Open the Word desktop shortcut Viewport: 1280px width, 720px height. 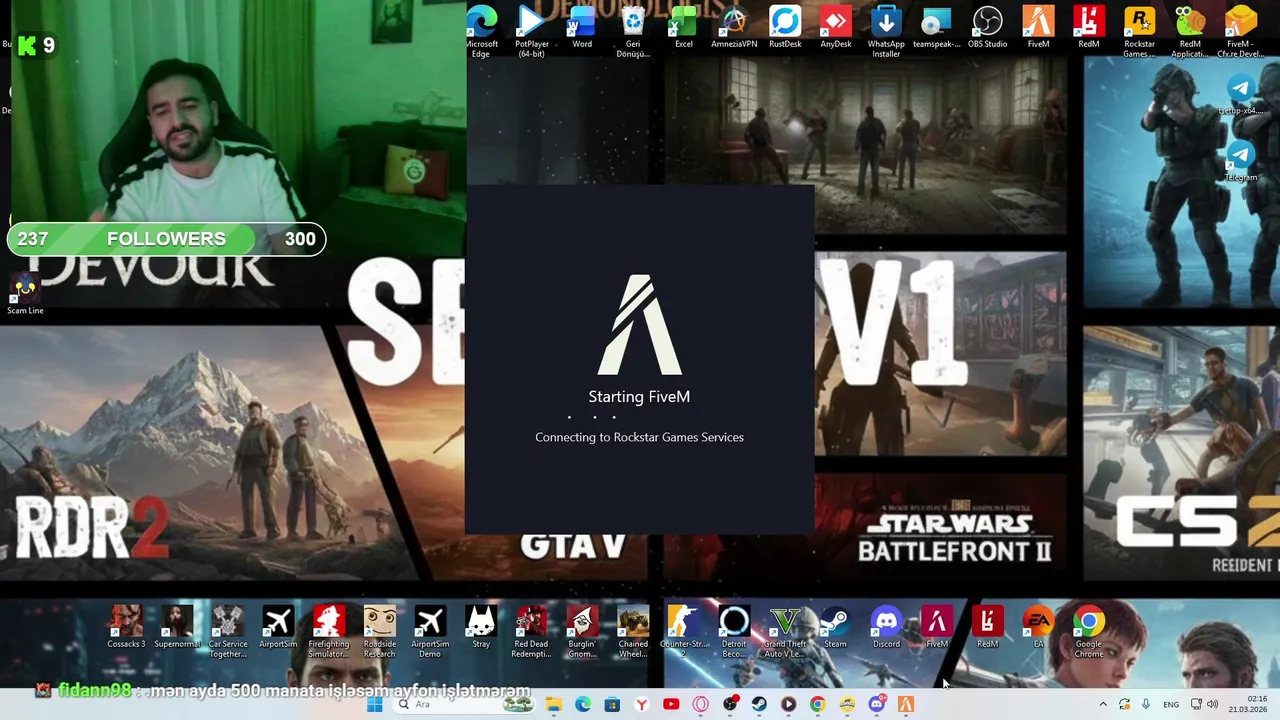point(582,27)
